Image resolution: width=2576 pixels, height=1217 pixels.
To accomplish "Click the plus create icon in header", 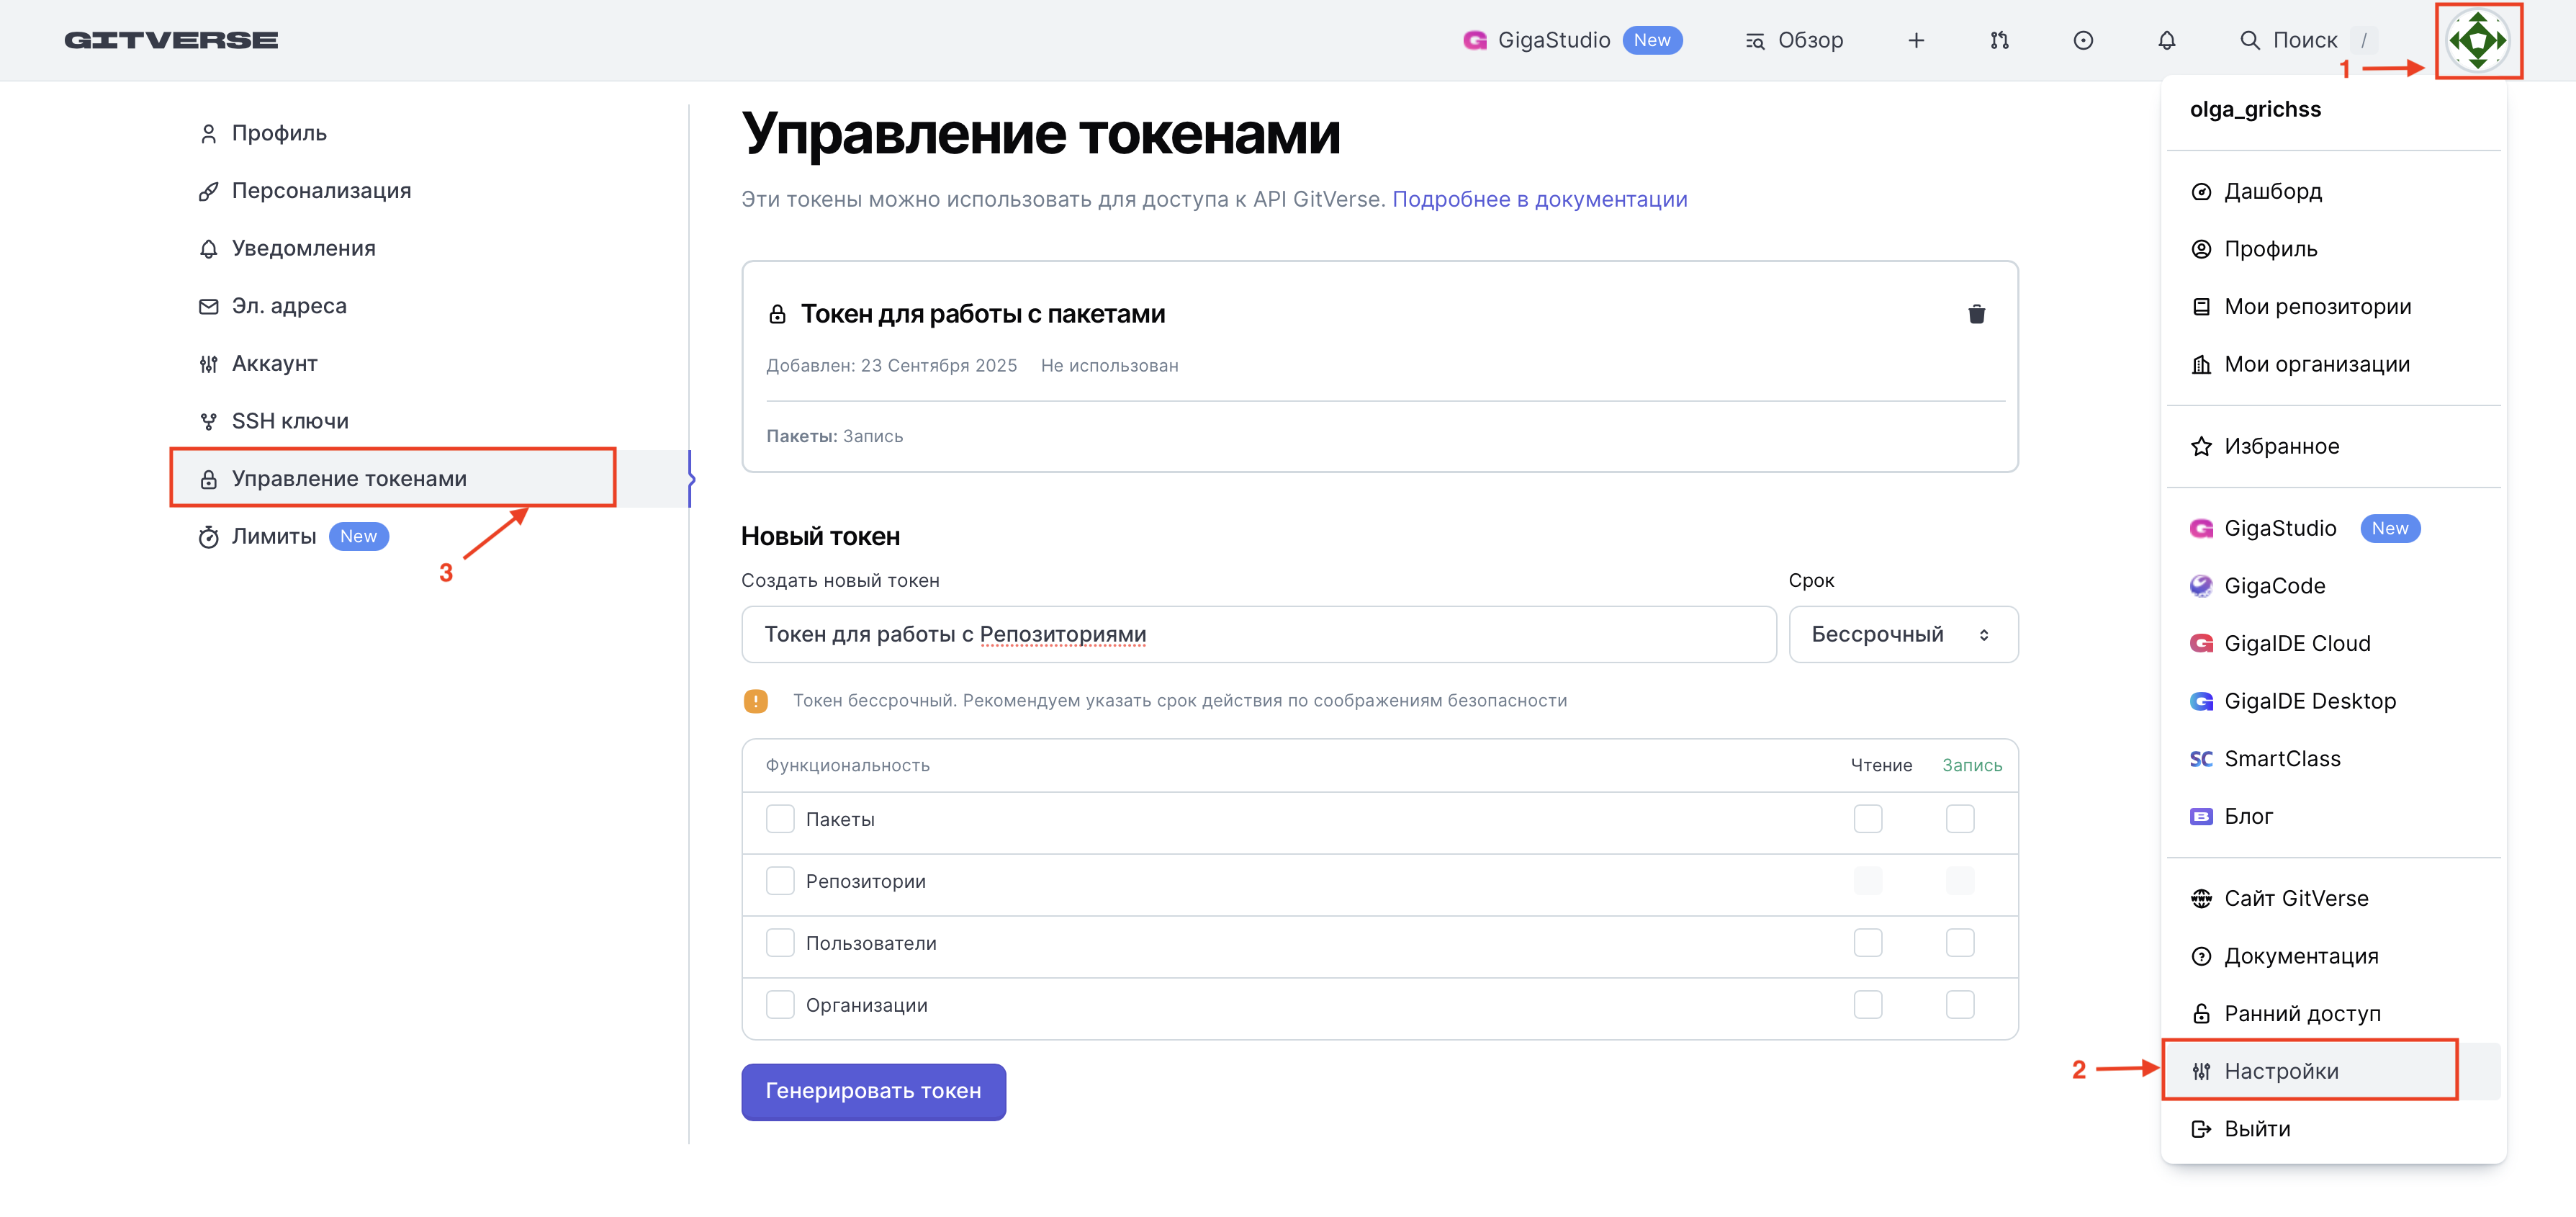I will (1916, 40).
